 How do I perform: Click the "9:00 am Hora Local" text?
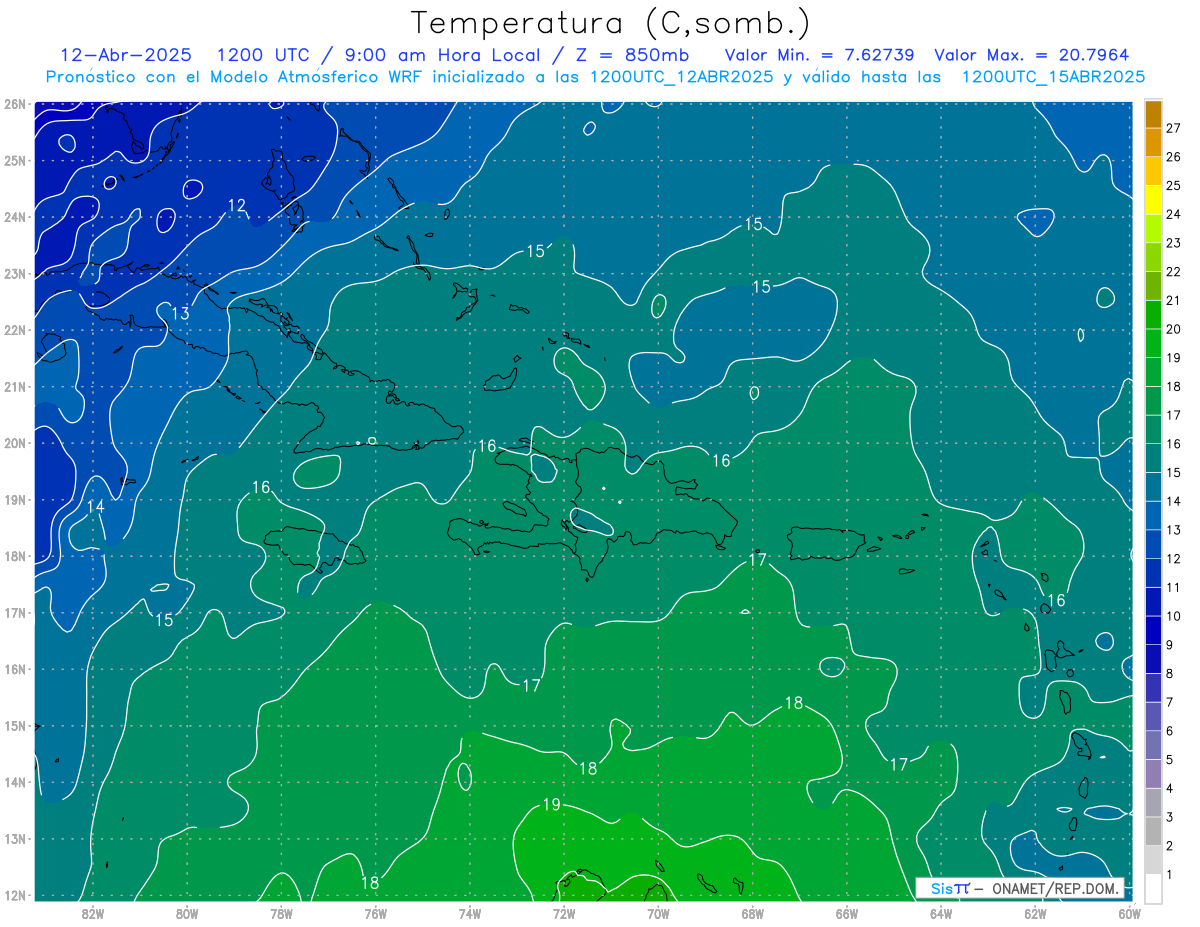pyautogui.click(x=440, y=56)
